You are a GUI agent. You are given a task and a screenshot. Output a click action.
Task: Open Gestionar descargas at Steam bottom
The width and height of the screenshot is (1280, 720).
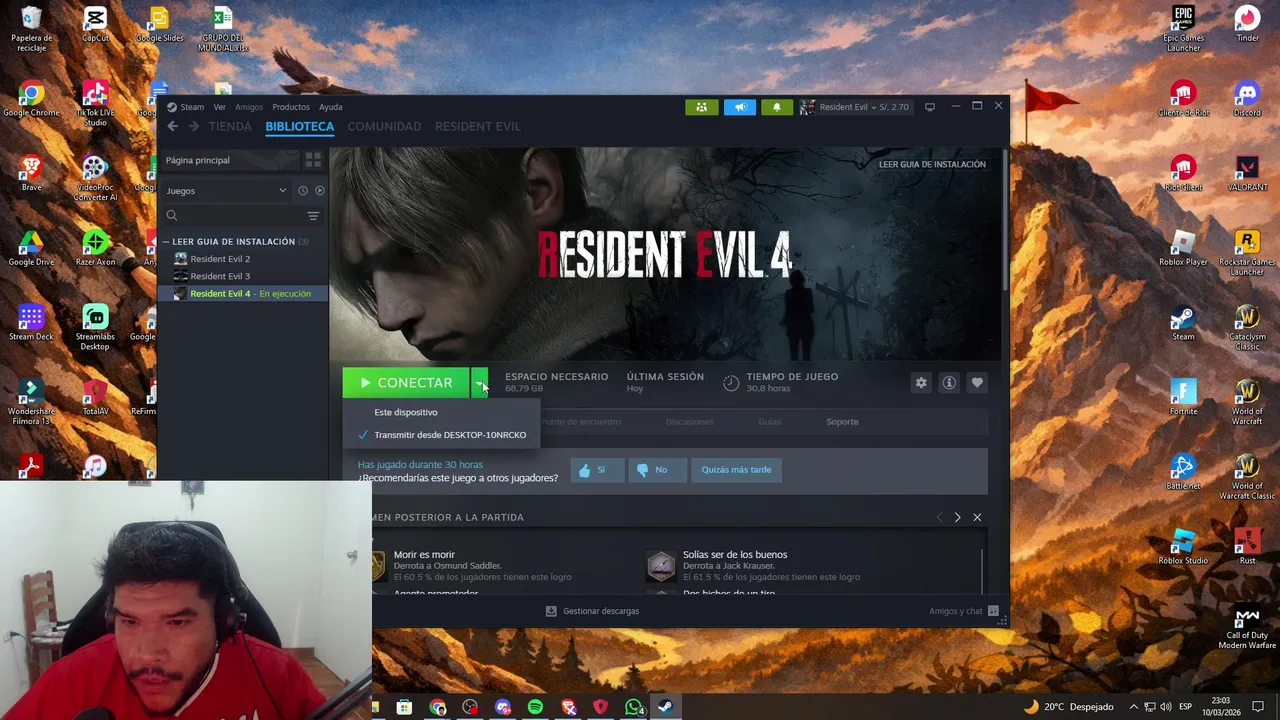click(592, 611)
